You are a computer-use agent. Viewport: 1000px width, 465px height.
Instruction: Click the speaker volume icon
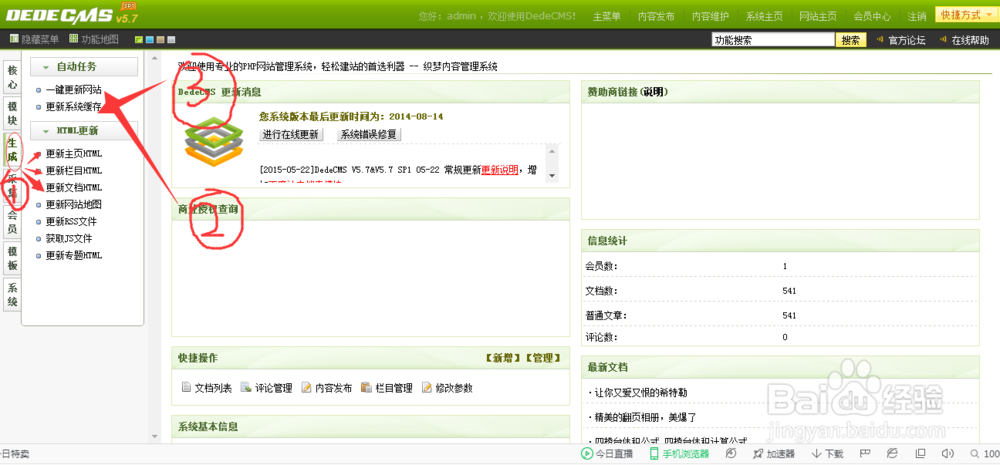pos(948,454)
